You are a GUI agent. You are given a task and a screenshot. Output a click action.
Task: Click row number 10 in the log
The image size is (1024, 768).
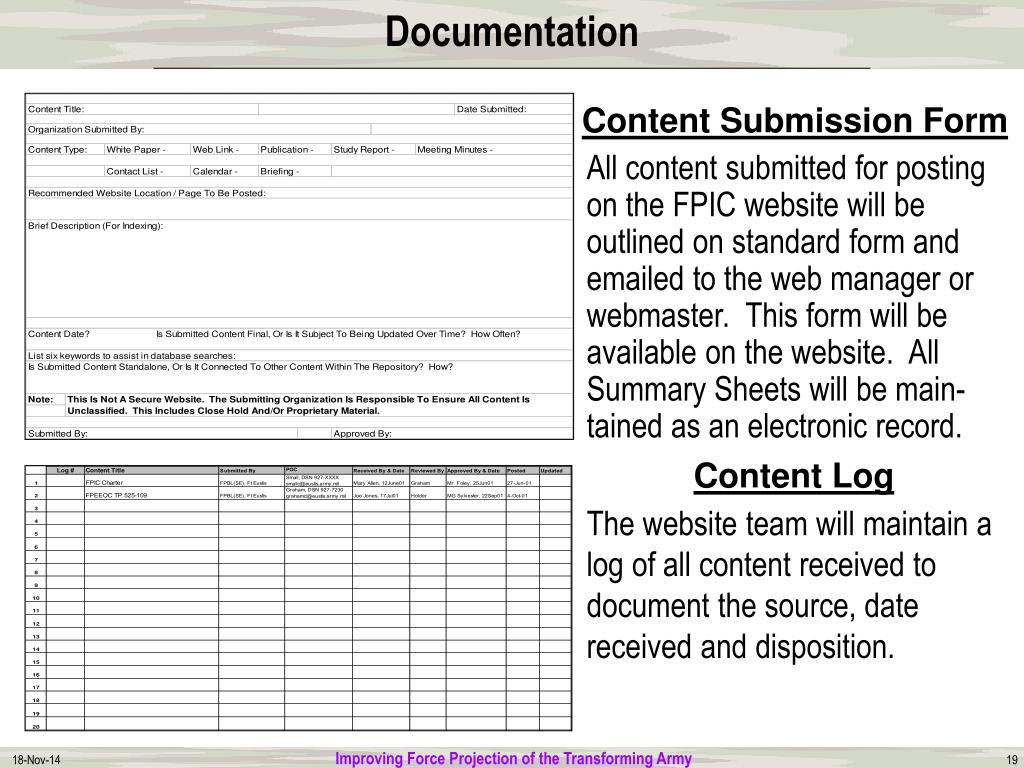point(36,598)
